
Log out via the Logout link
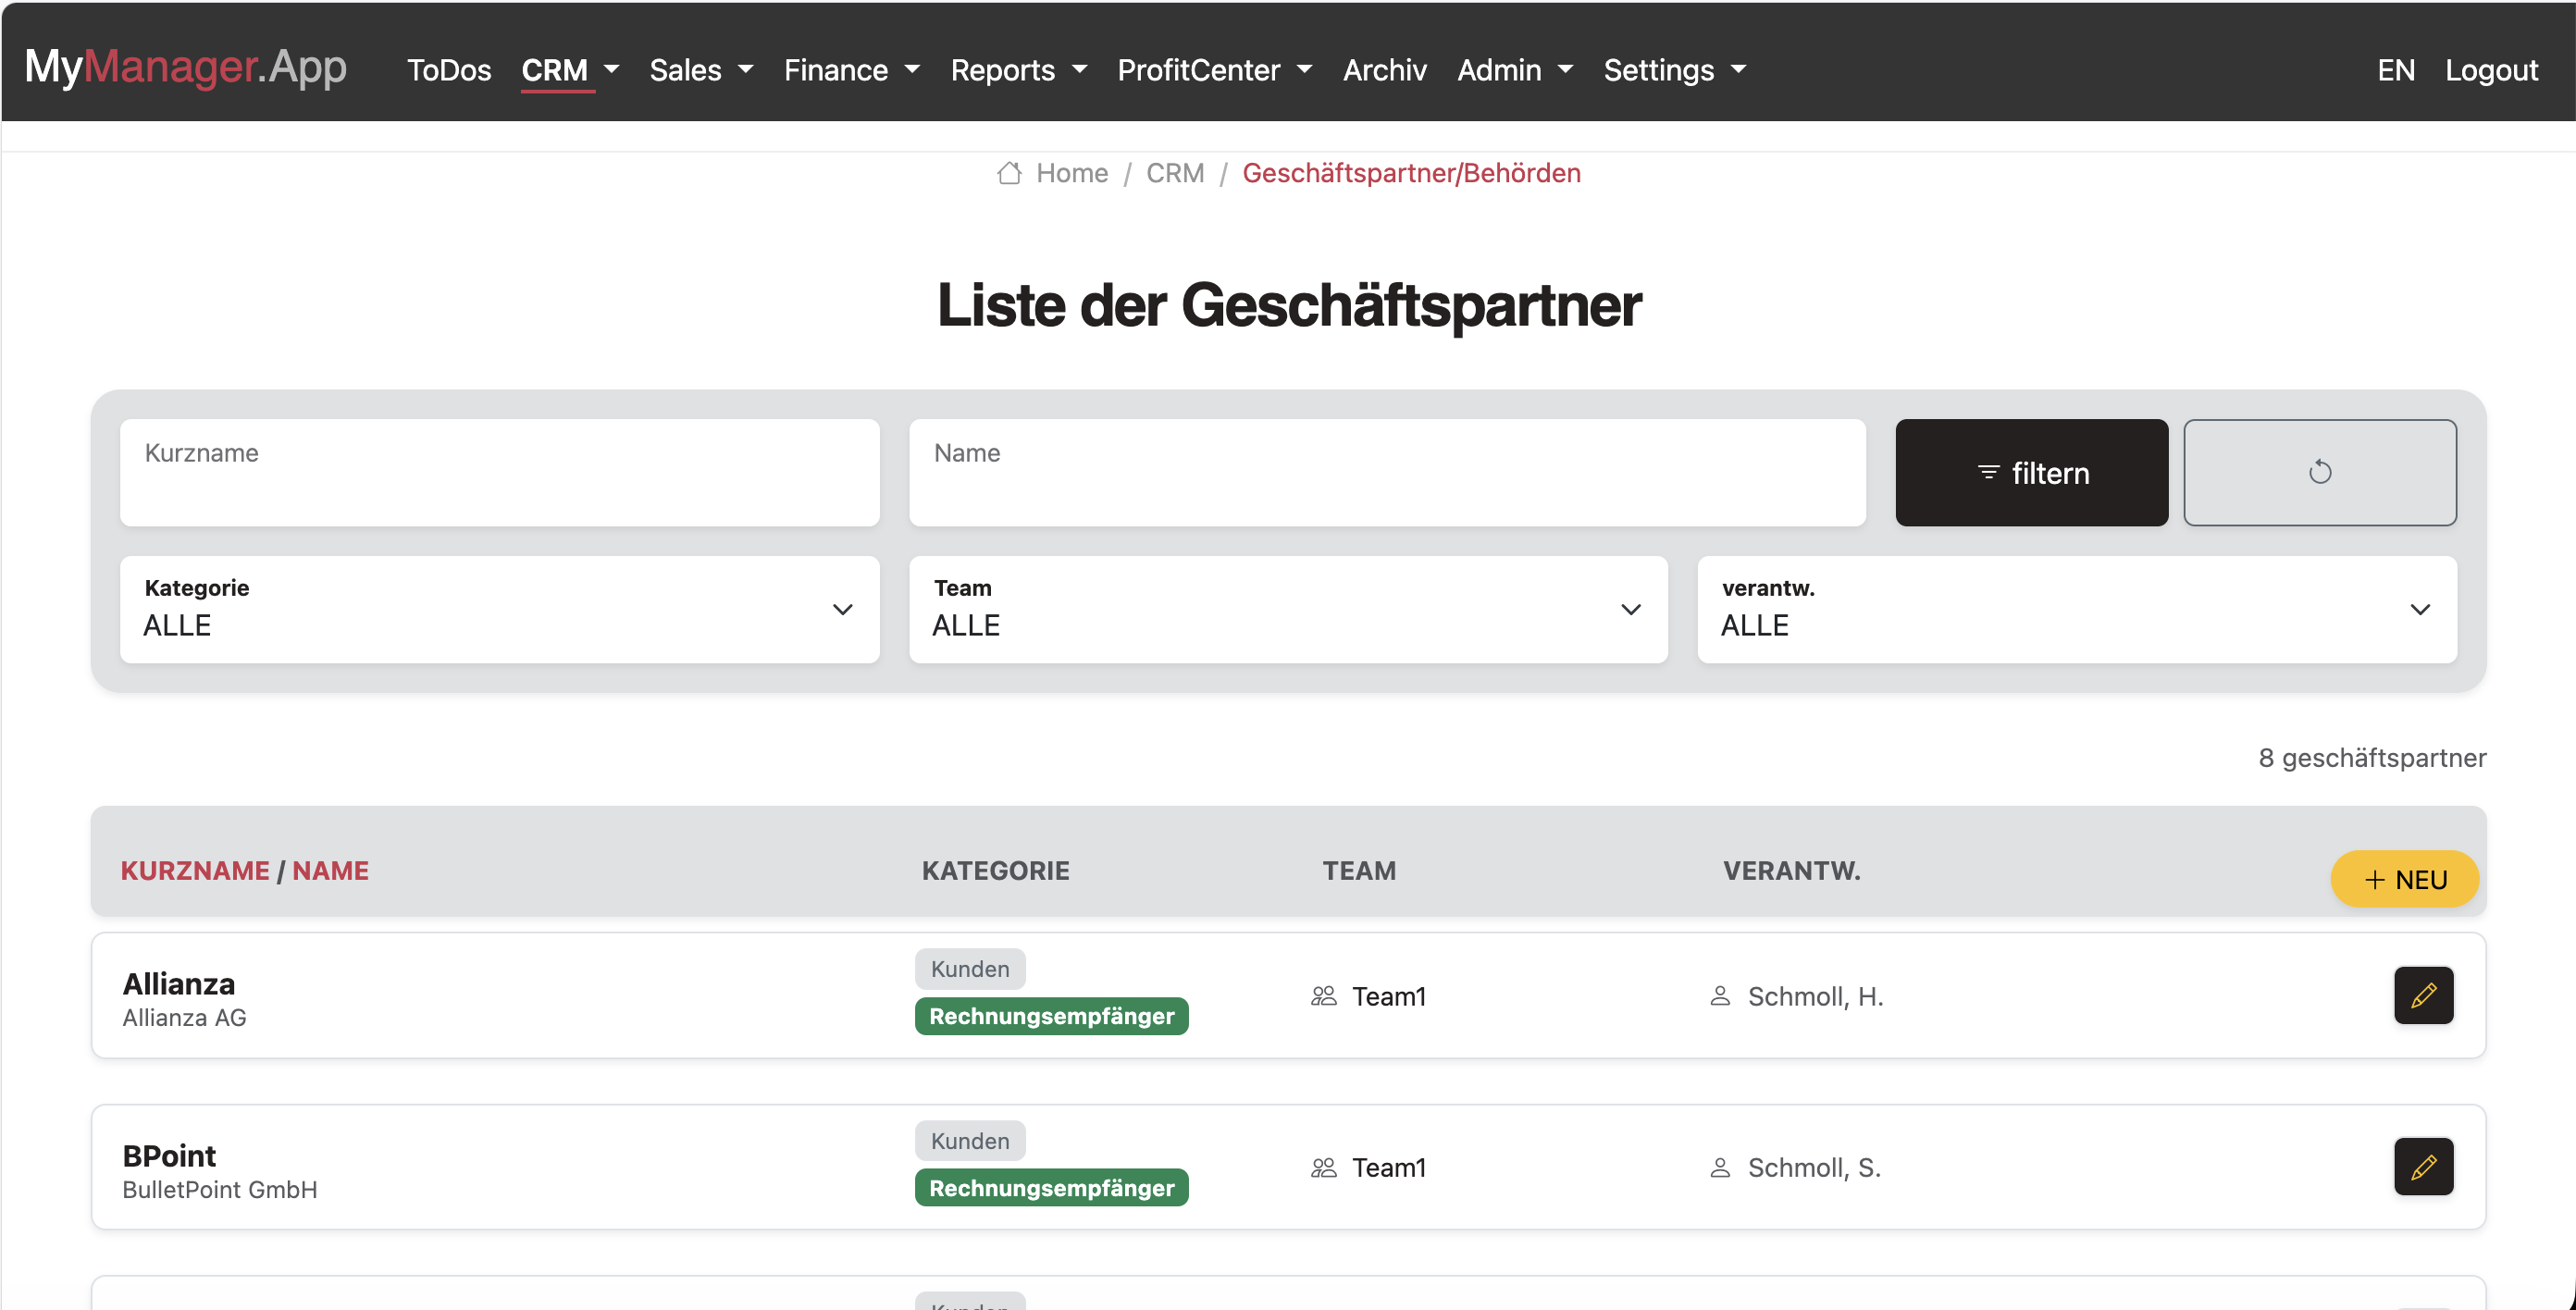pos(2491,70)
